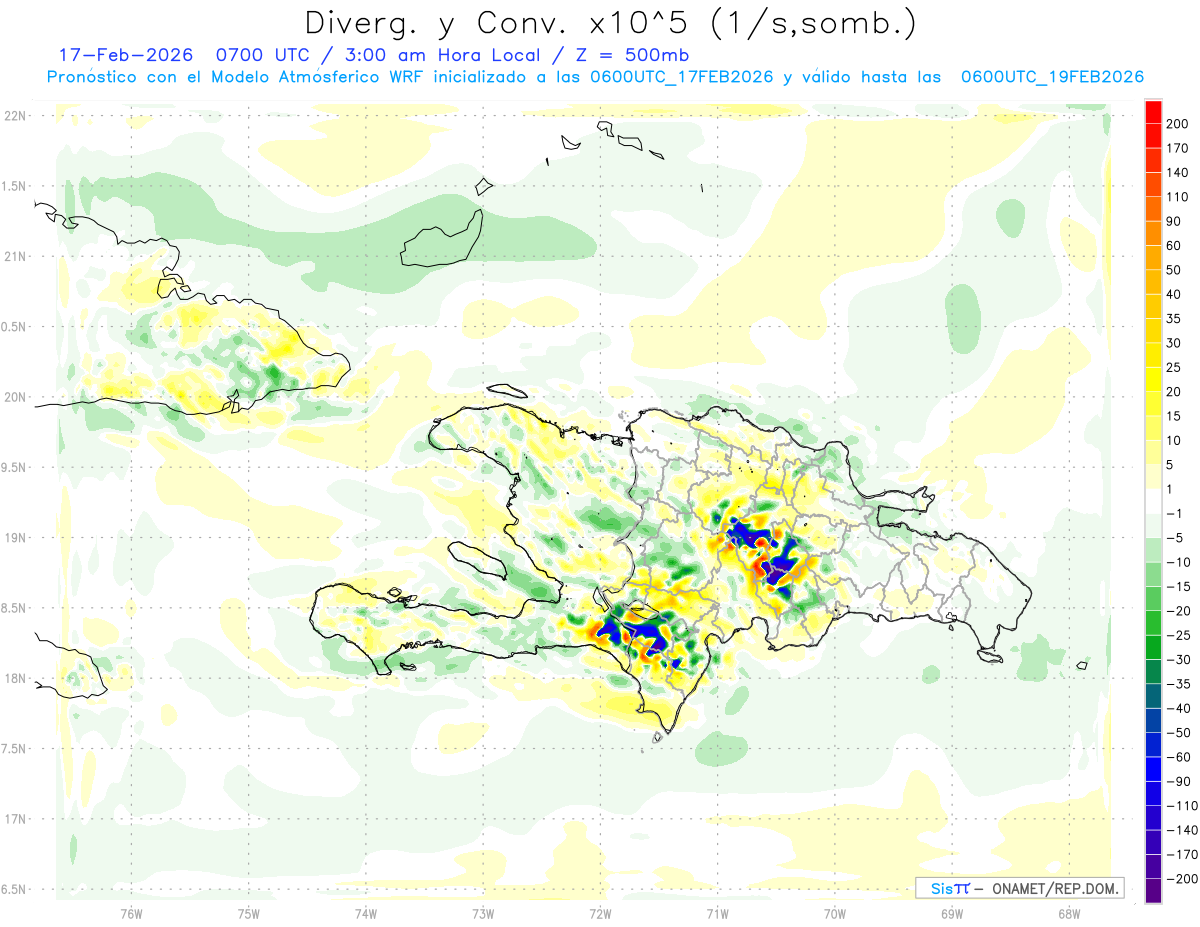Click the 'Pronóstico con el Modelo Atmósferico WRF' text

(235, 77)
